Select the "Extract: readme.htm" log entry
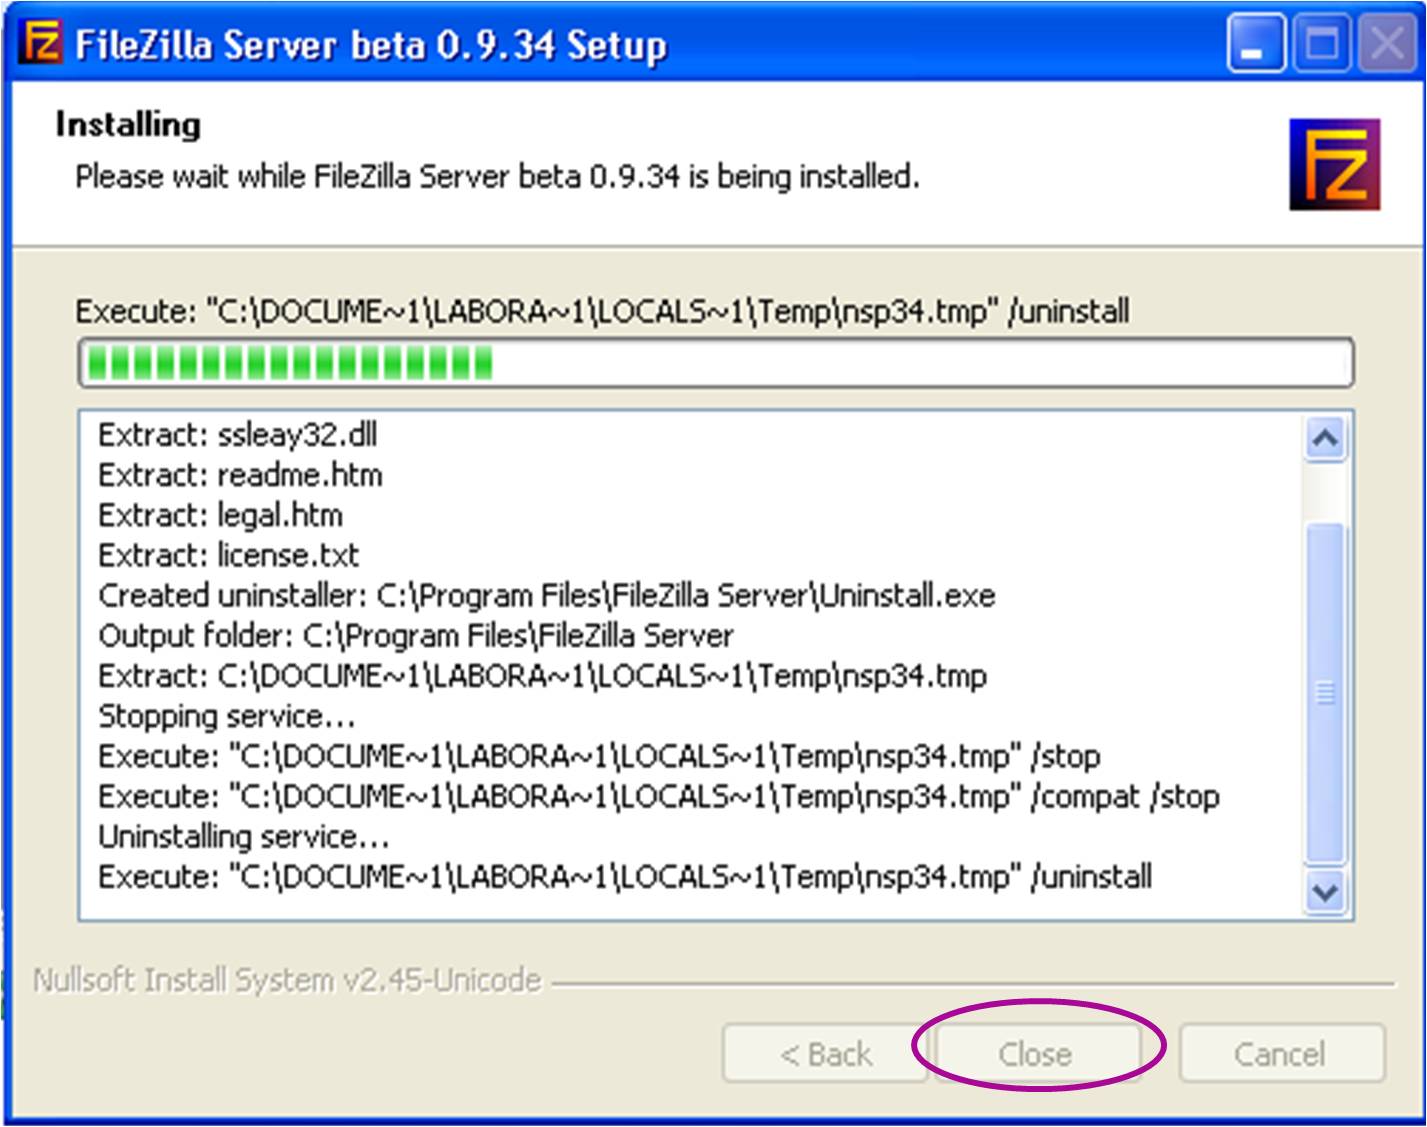This screenshot has width=1427, height=1127. point(240,475)
